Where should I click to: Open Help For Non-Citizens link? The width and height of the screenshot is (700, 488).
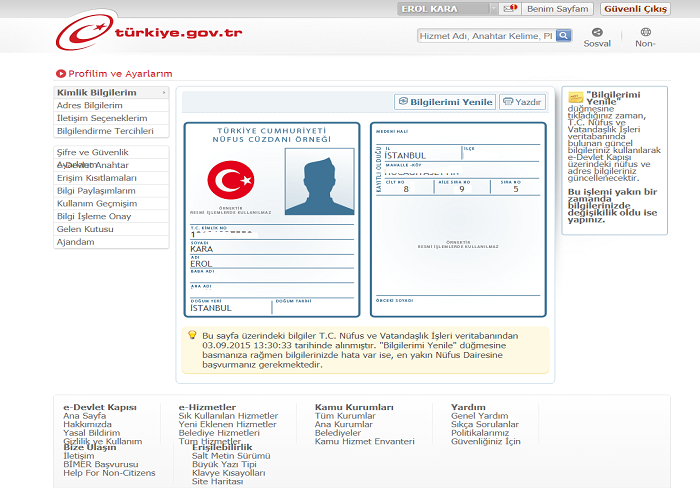pyautogui.click(x=109, y=473)
